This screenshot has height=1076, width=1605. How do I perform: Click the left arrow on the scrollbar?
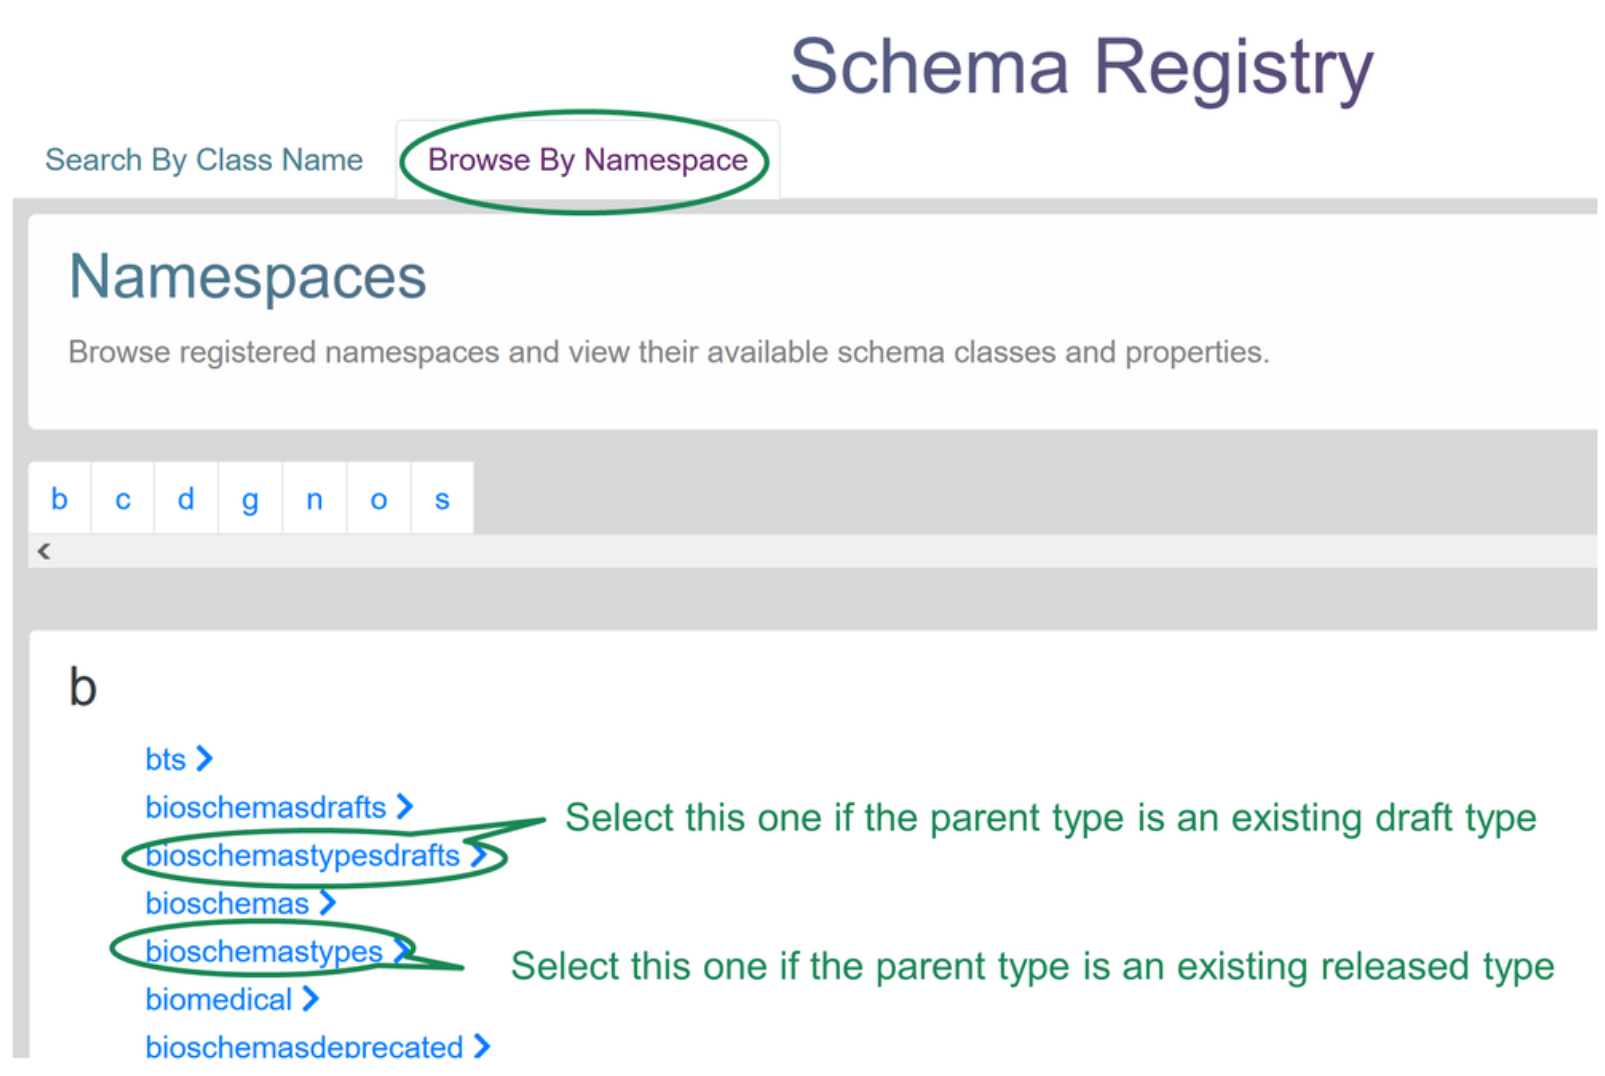44,551
